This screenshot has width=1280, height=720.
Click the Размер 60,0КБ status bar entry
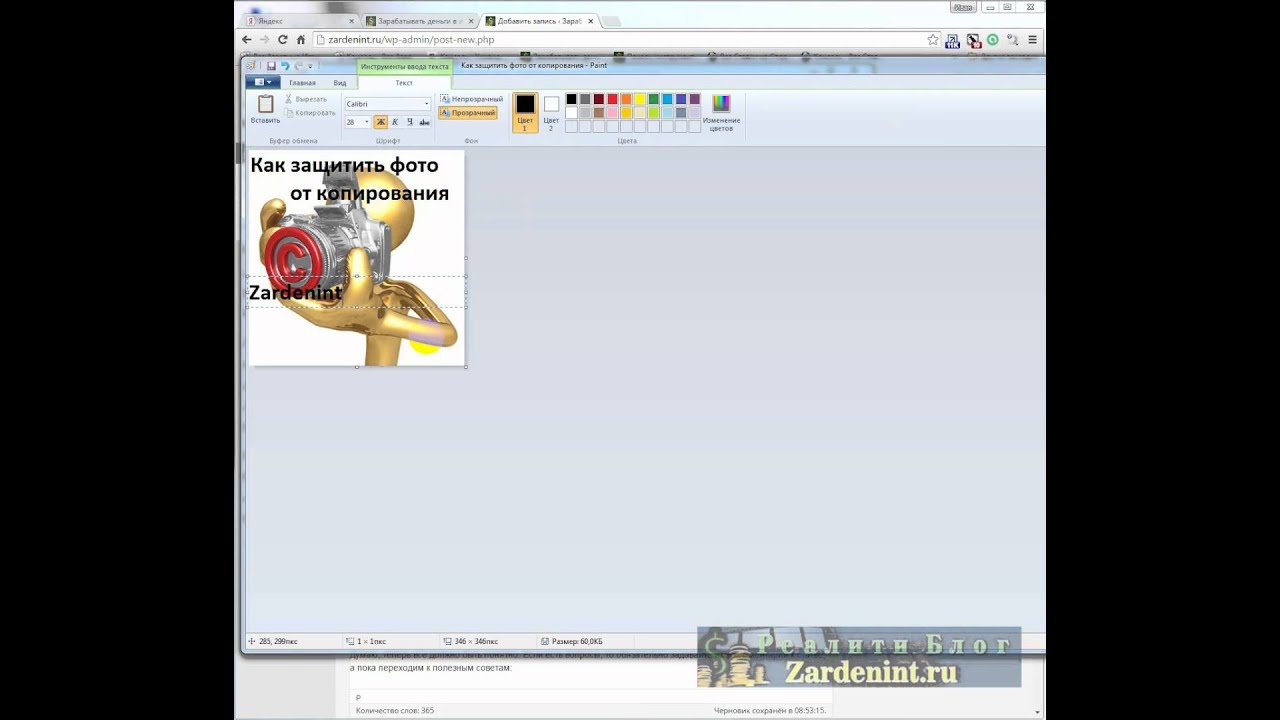[x=572, y=641]
